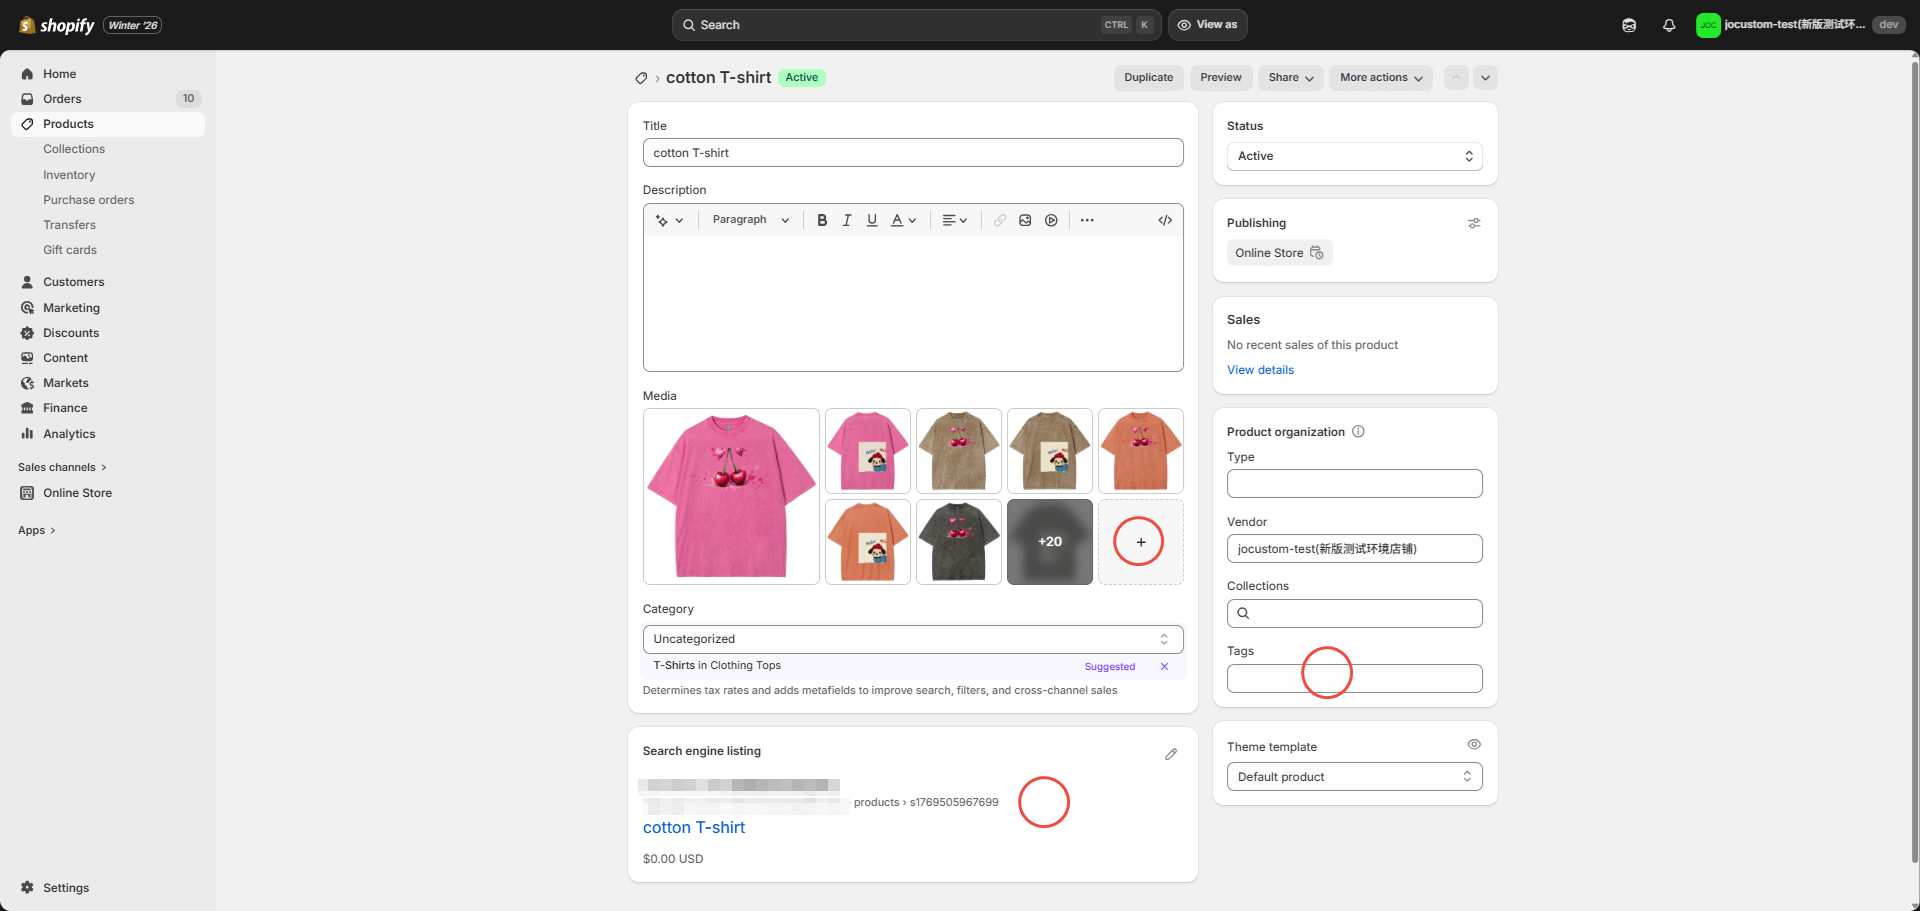
Task: Open the View details link under Sales
Action: pyautogui.click(x=1260, y=370)
